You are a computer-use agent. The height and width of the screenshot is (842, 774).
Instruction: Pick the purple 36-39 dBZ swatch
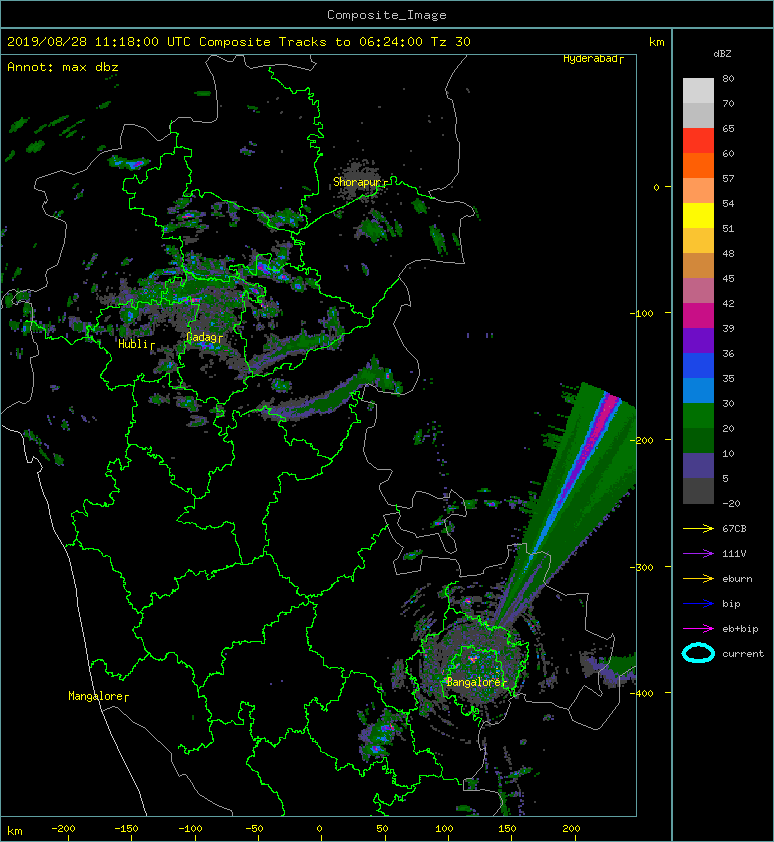pyautogui.click(x=698, y=341)
